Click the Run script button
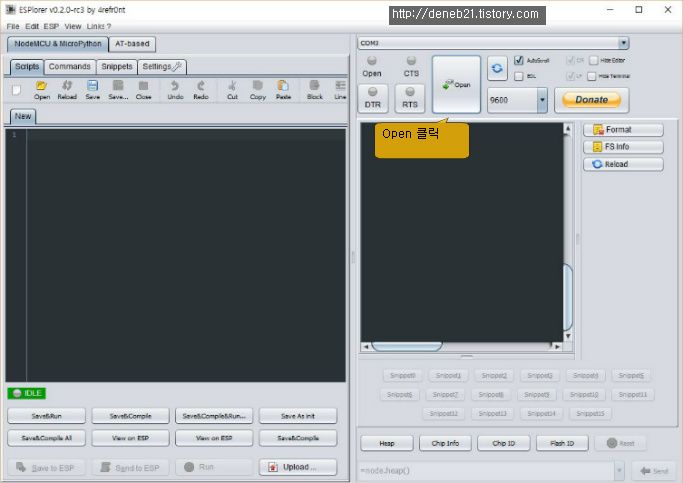The image size is (683, 483). click(x=214, y=467)
